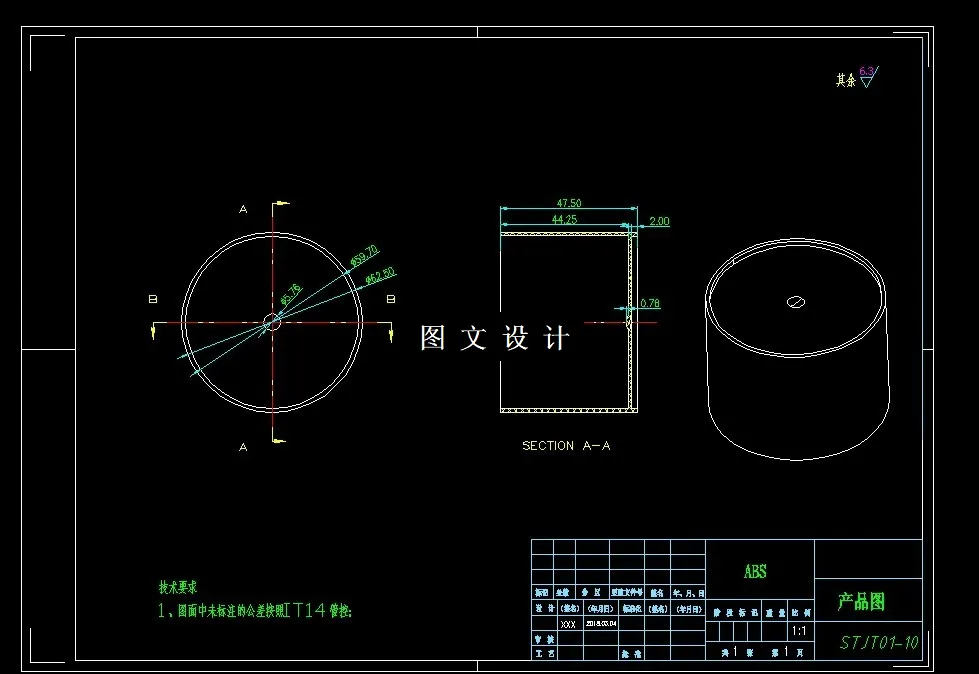Select the right section letter B
Screen dimensions: 979x674
pyautogui.click(x=391, y=300)
